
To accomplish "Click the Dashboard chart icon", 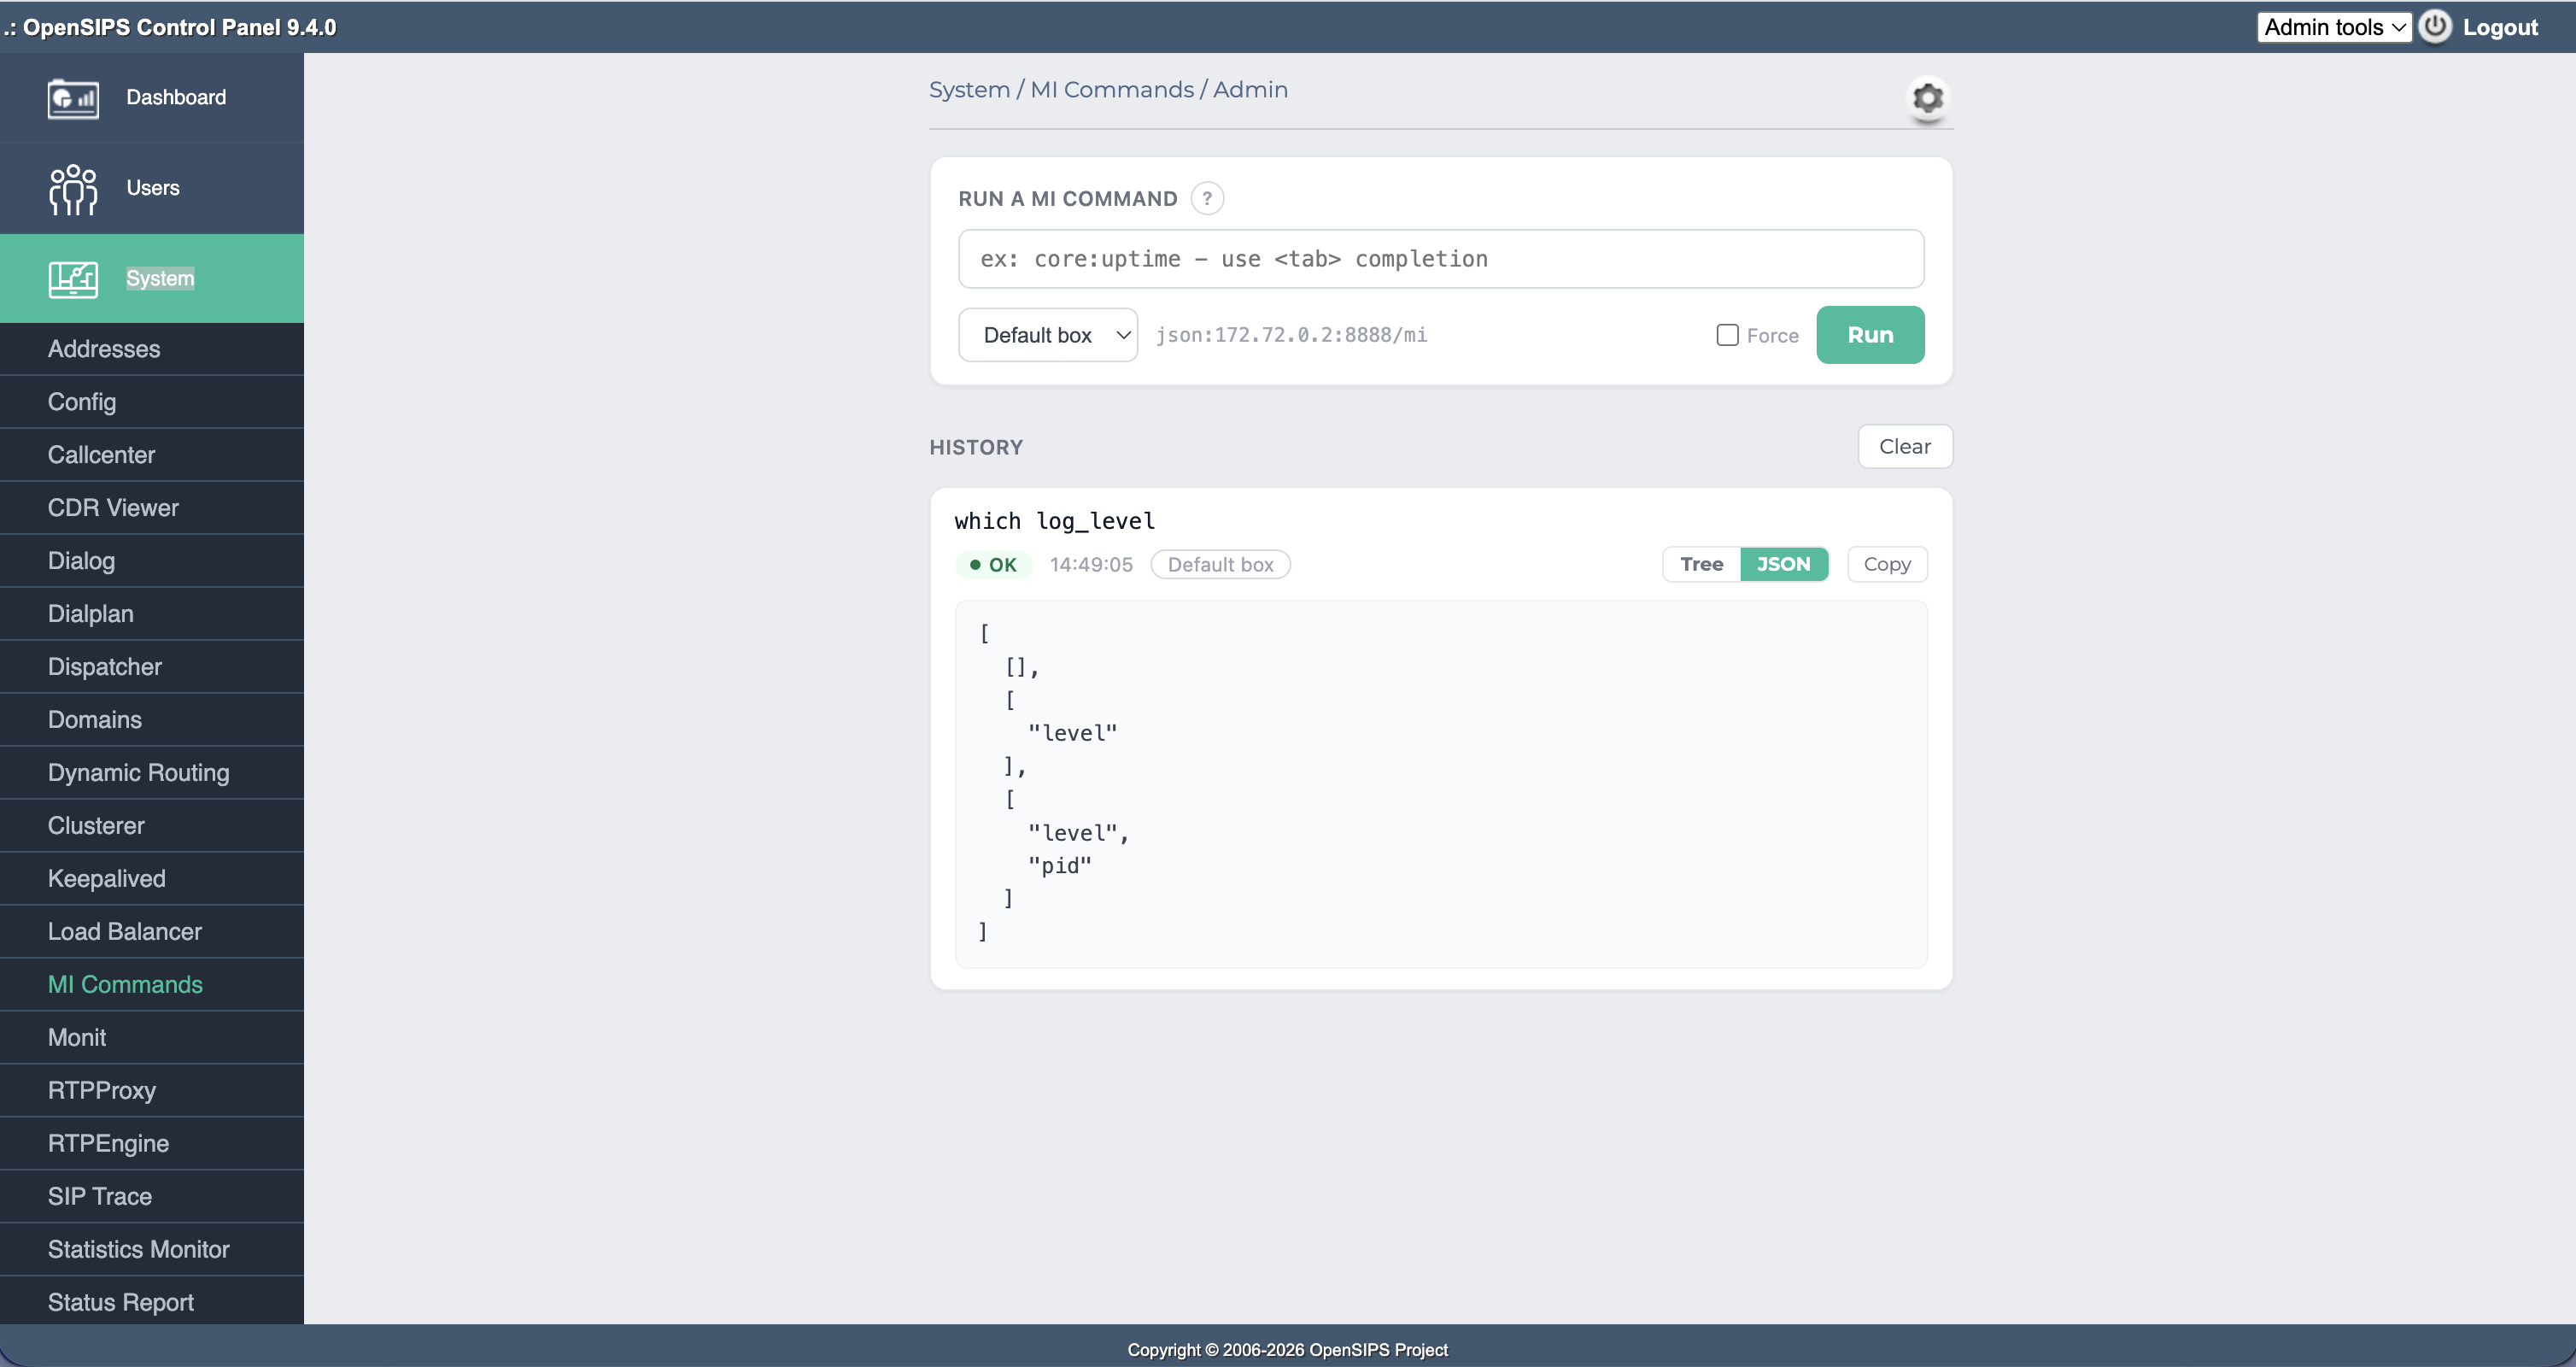I will click(73, 98).
